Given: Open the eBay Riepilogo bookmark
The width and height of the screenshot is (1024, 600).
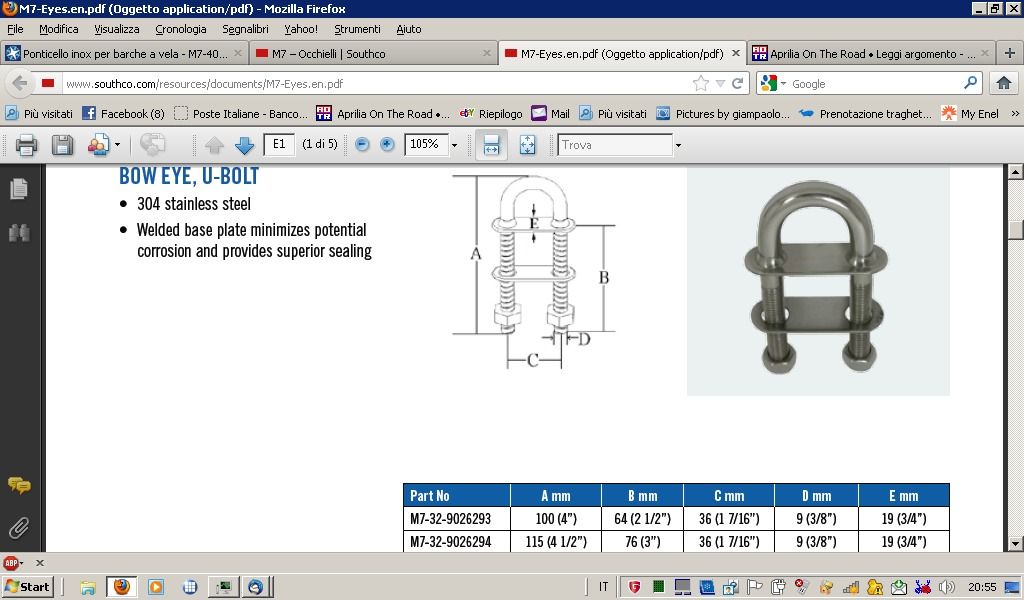Looking at the screenshot, I should tap(491, 114).
